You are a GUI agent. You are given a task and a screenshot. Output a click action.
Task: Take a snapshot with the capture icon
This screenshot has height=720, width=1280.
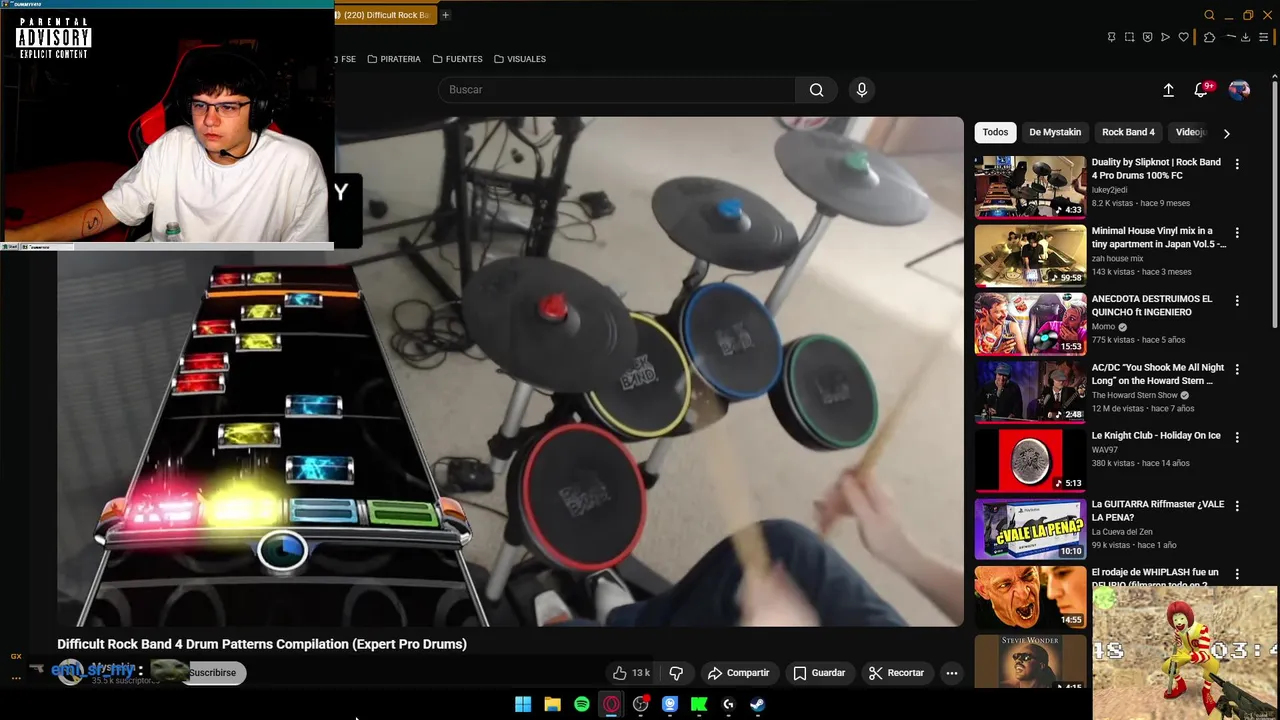click(x=1129, y=37)
